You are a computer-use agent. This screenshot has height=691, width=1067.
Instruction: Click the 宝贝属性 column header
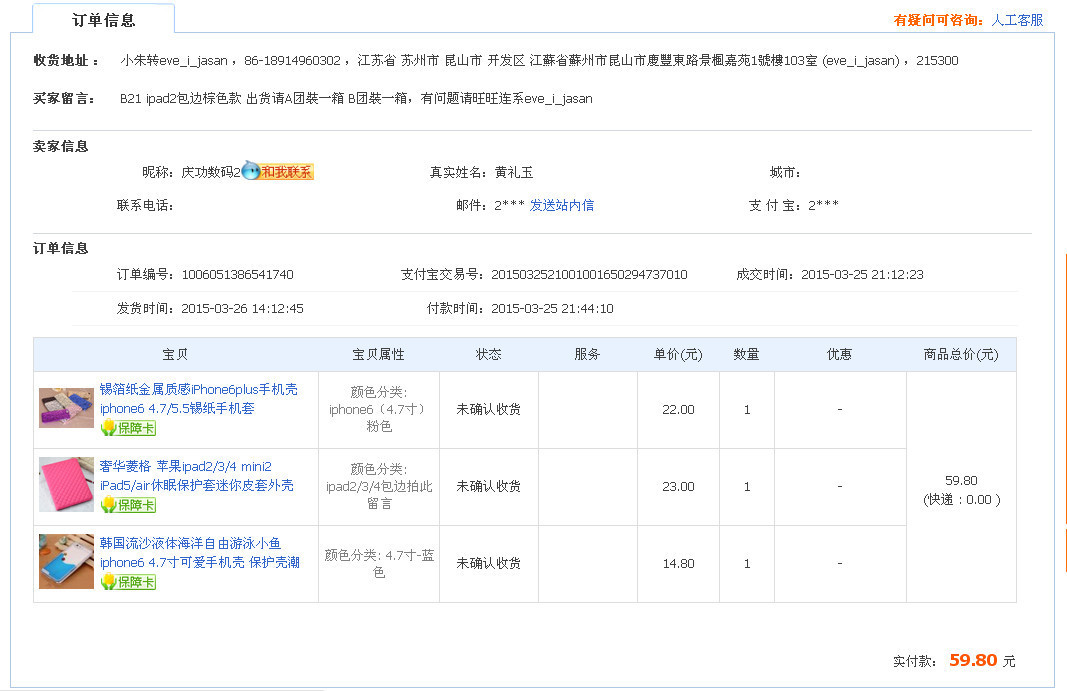pos(378,354)
